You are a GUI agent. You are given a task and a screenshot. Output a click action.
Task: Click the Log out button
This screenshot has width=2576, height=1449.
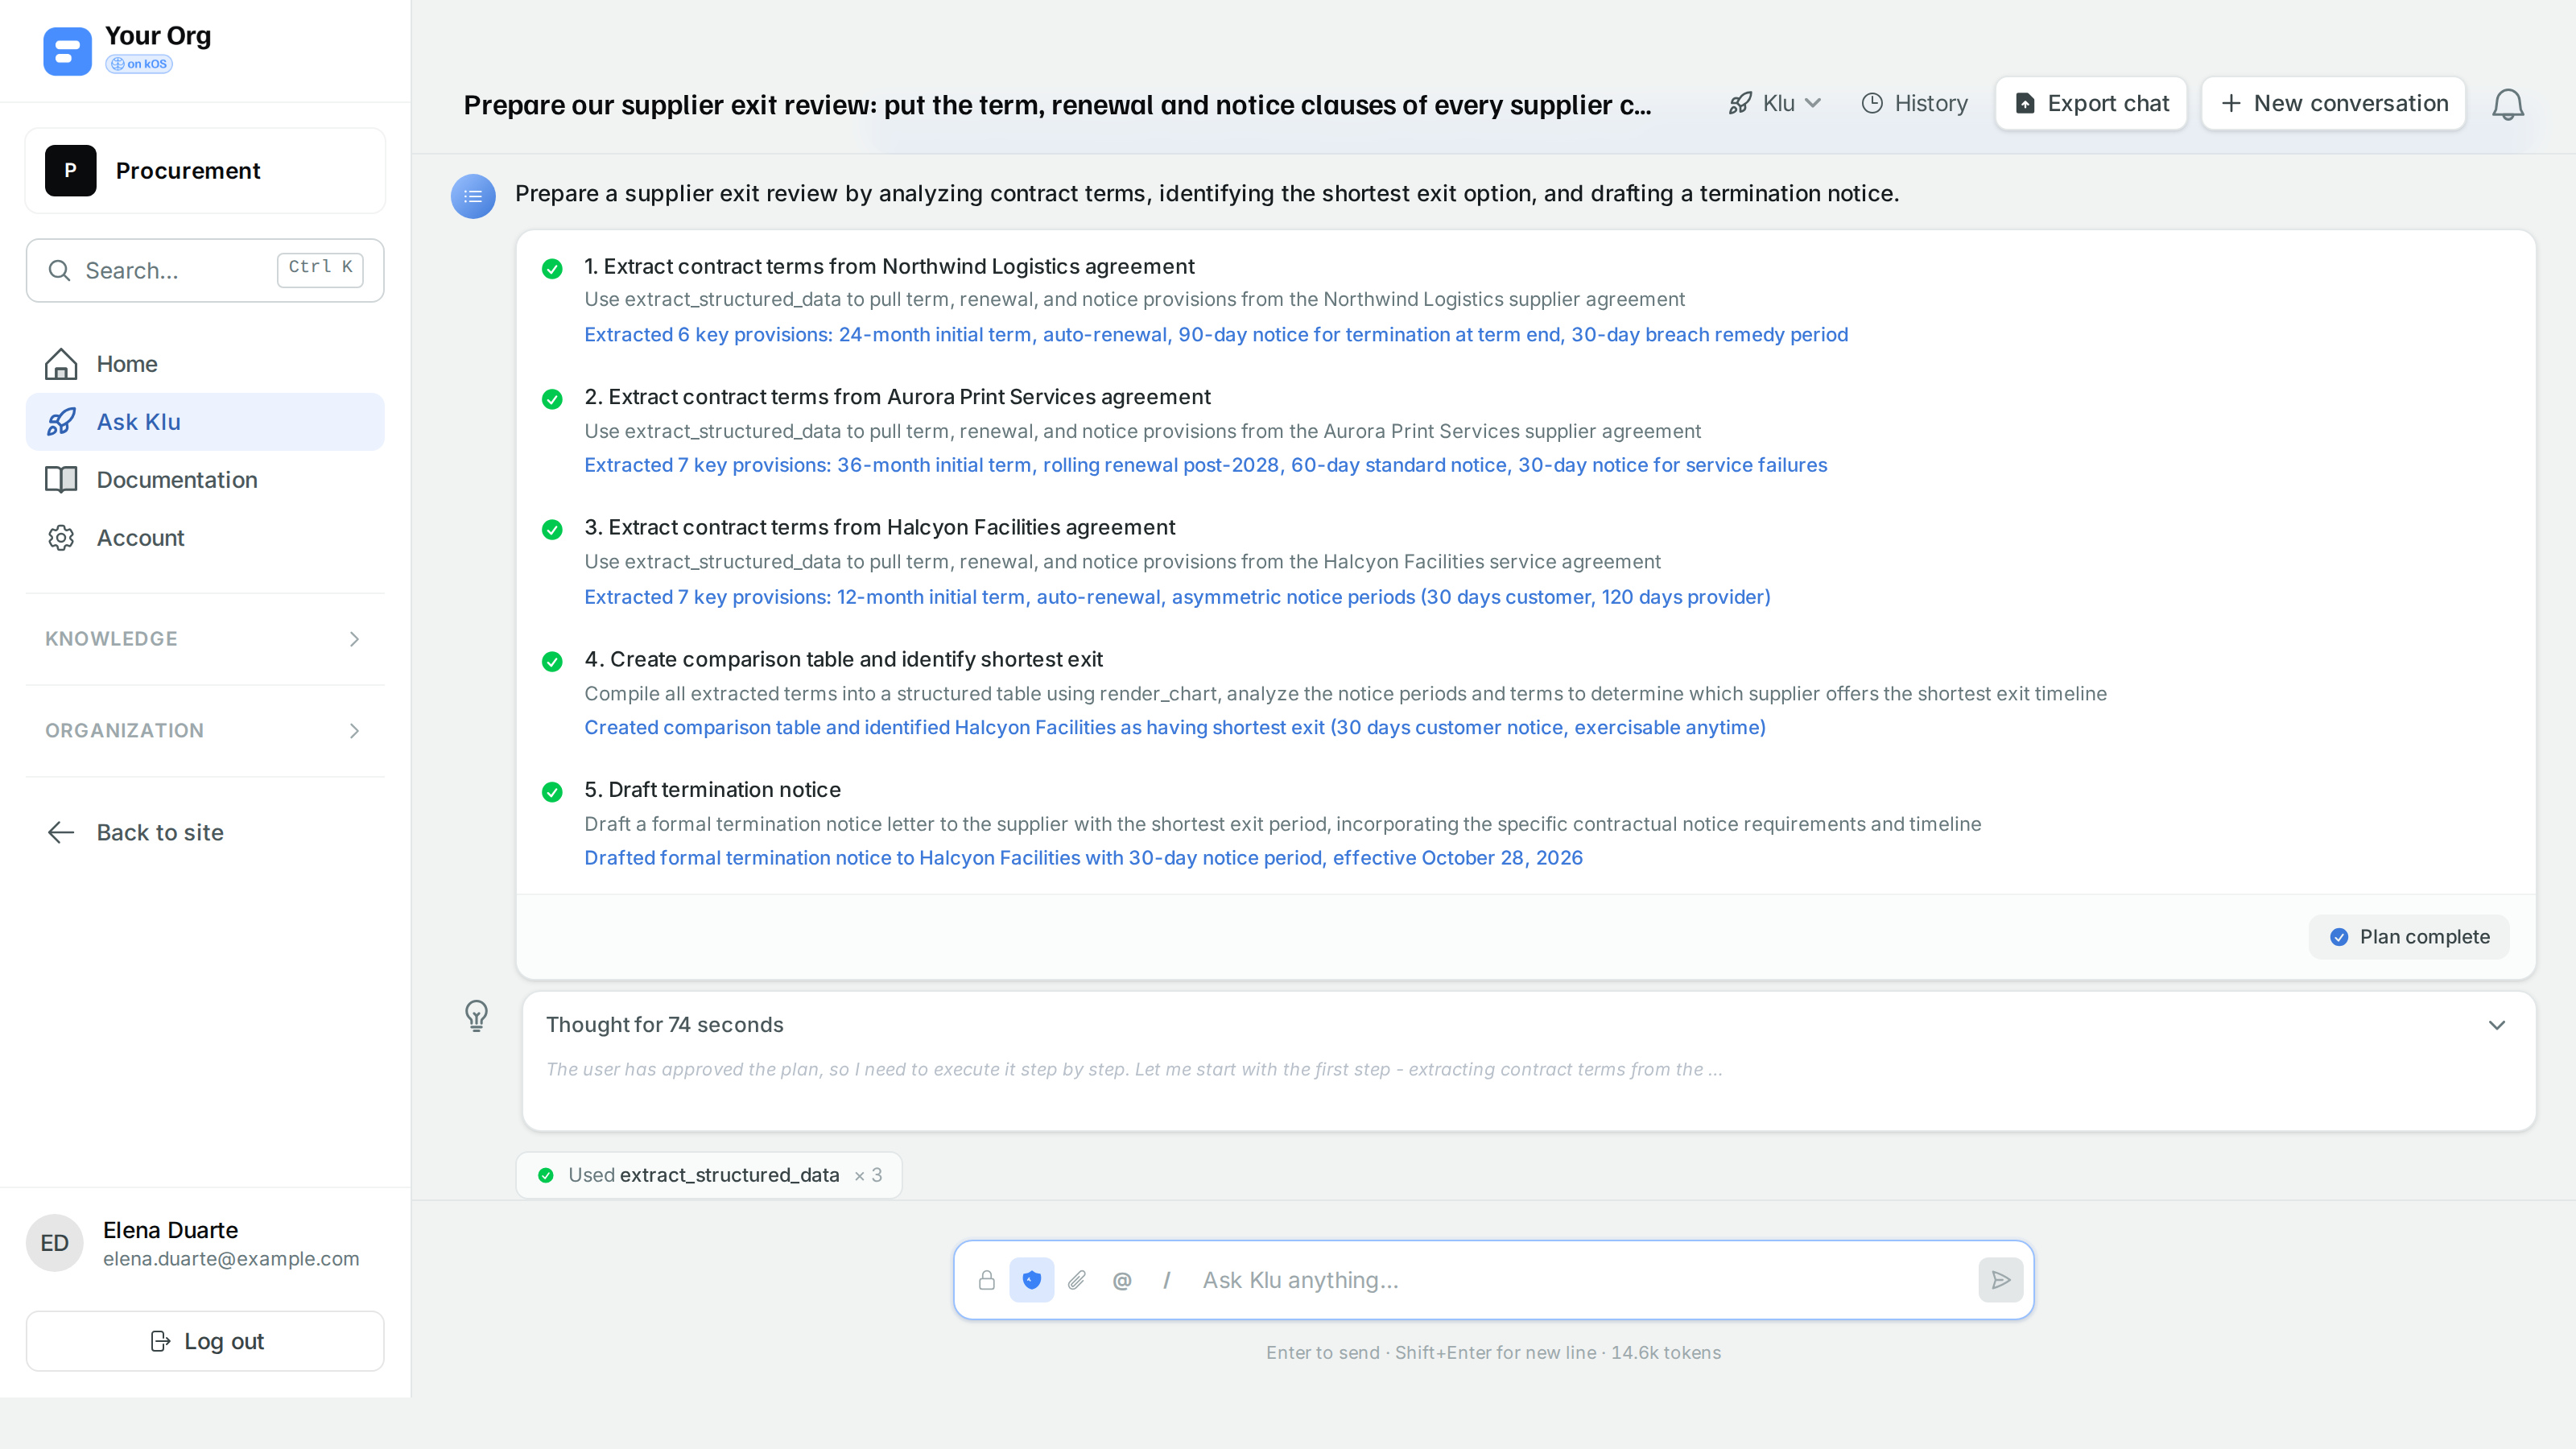[x=204, y=1341]
